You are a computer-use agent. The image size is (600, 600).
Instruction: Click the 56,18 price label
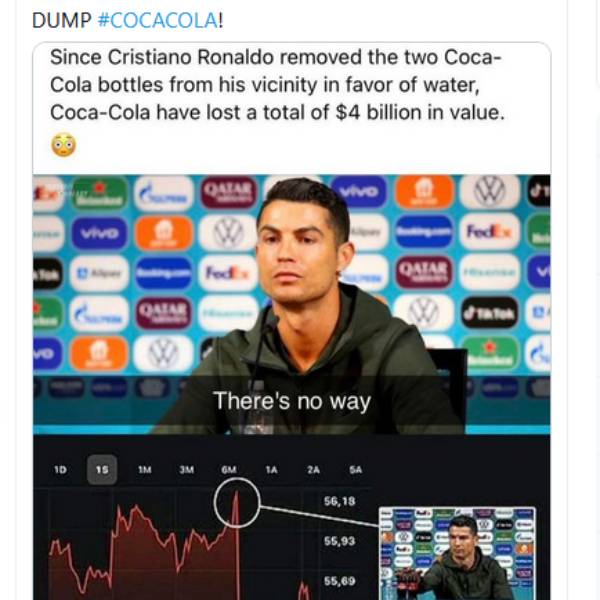tap(340, 500)
